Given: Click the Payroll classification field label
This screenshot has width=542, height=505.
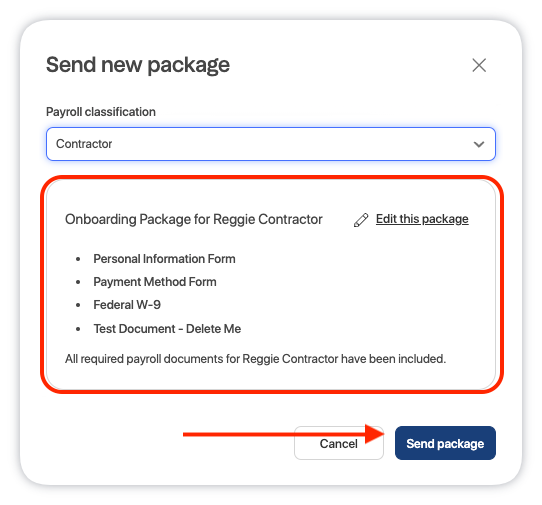Looking at the screenshot, I should 101,112.
